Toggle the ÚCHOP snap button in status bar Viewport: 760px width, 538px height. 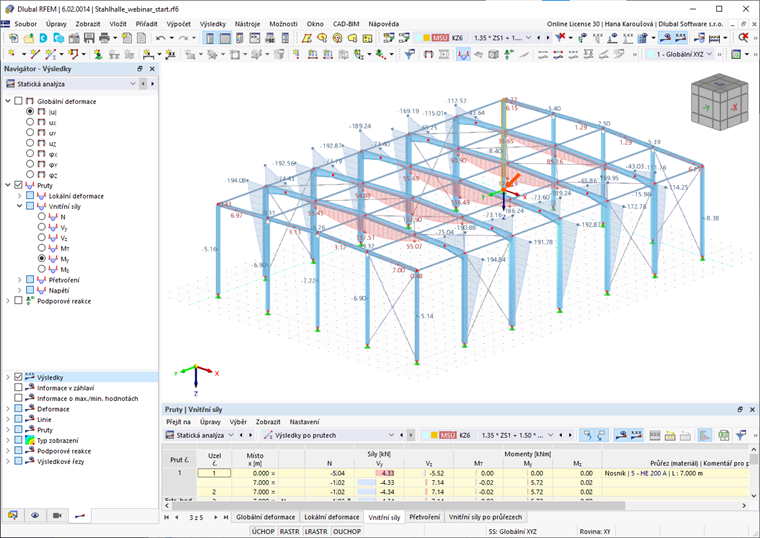click(x=263, y=532)
